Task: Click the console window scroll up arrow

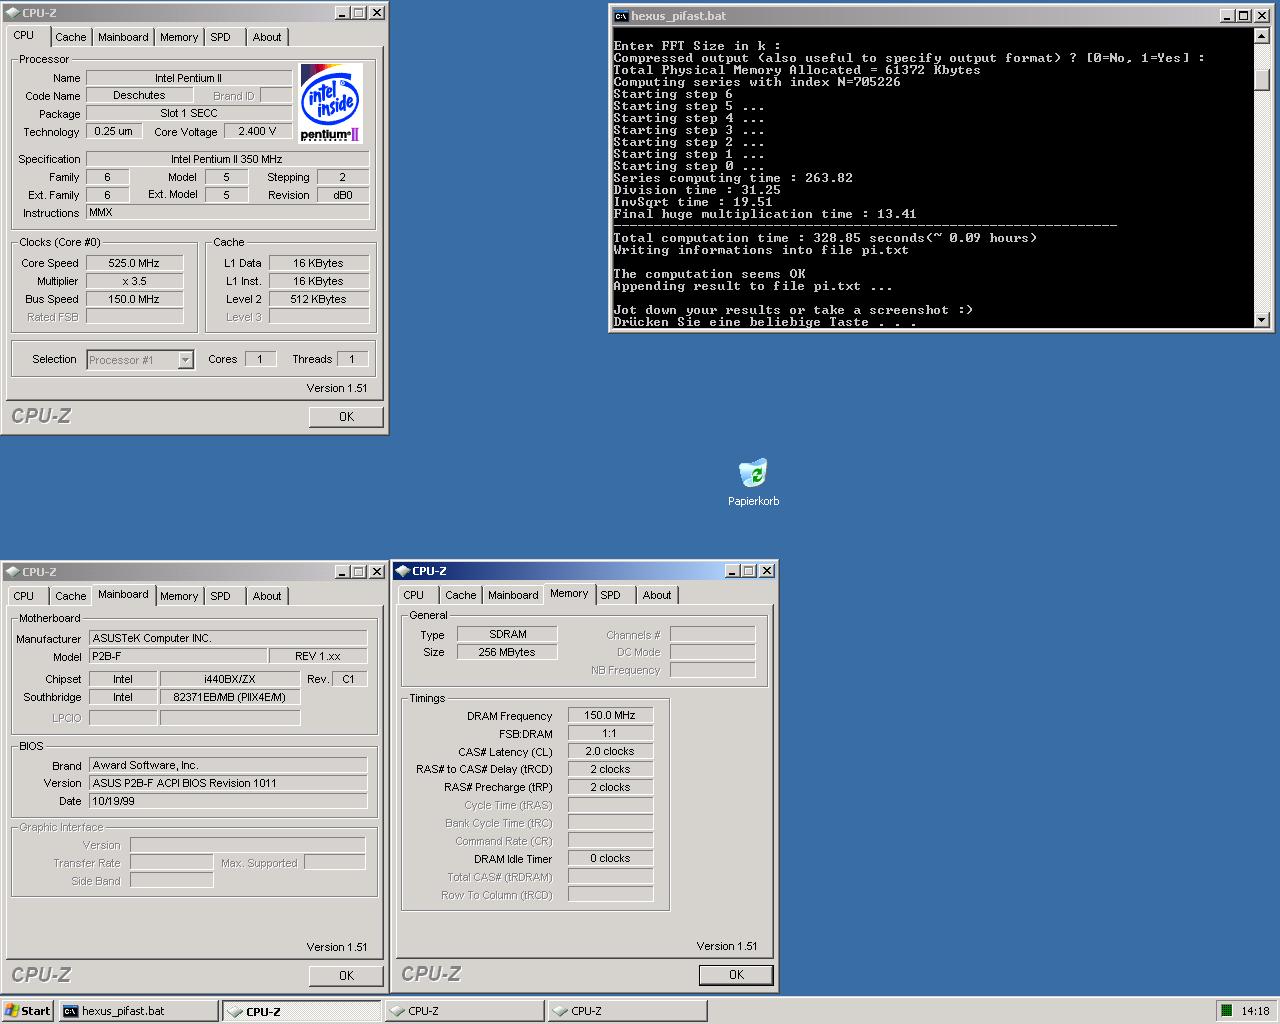Action: pyautogui.click(x=1262, y=36)
